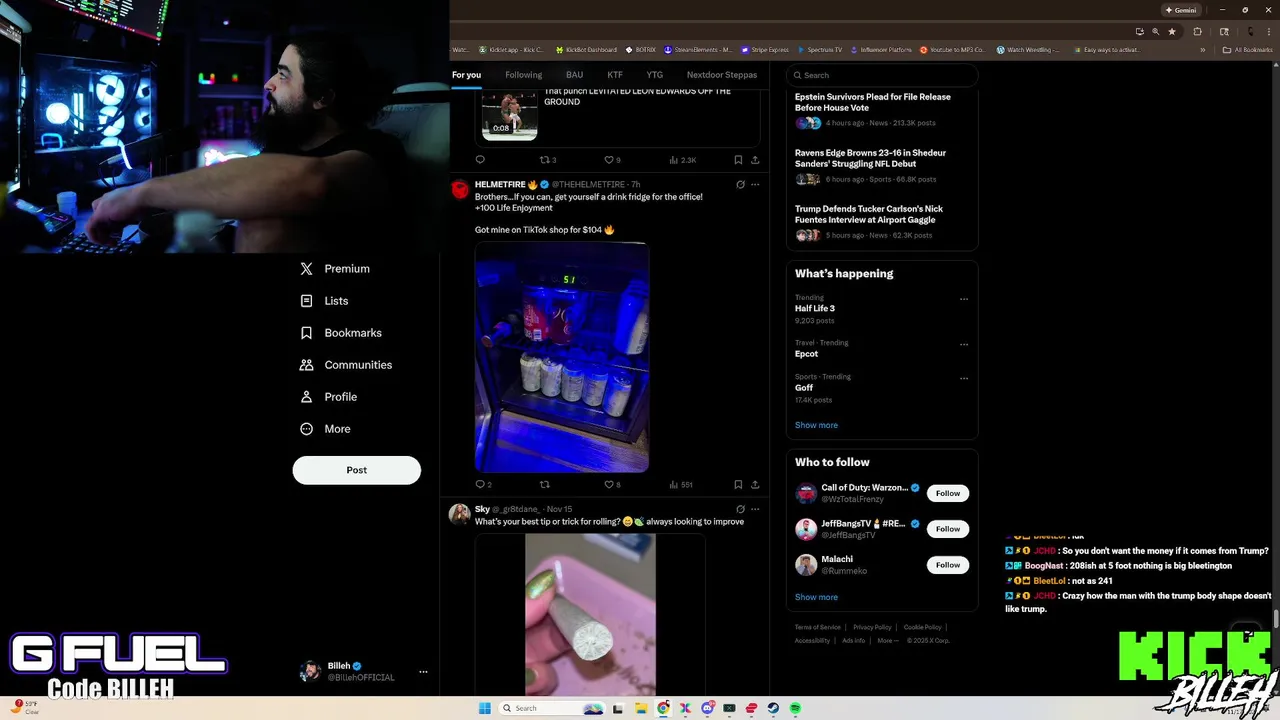Click the Windows Start button
Viewport: 1280px width, 720px height.
484,708
